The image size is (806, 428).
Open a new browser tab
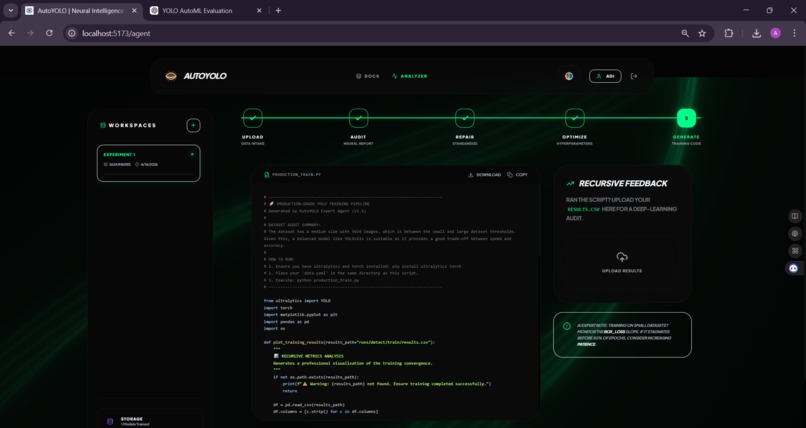pyautogui.click(x=278, y=11)
